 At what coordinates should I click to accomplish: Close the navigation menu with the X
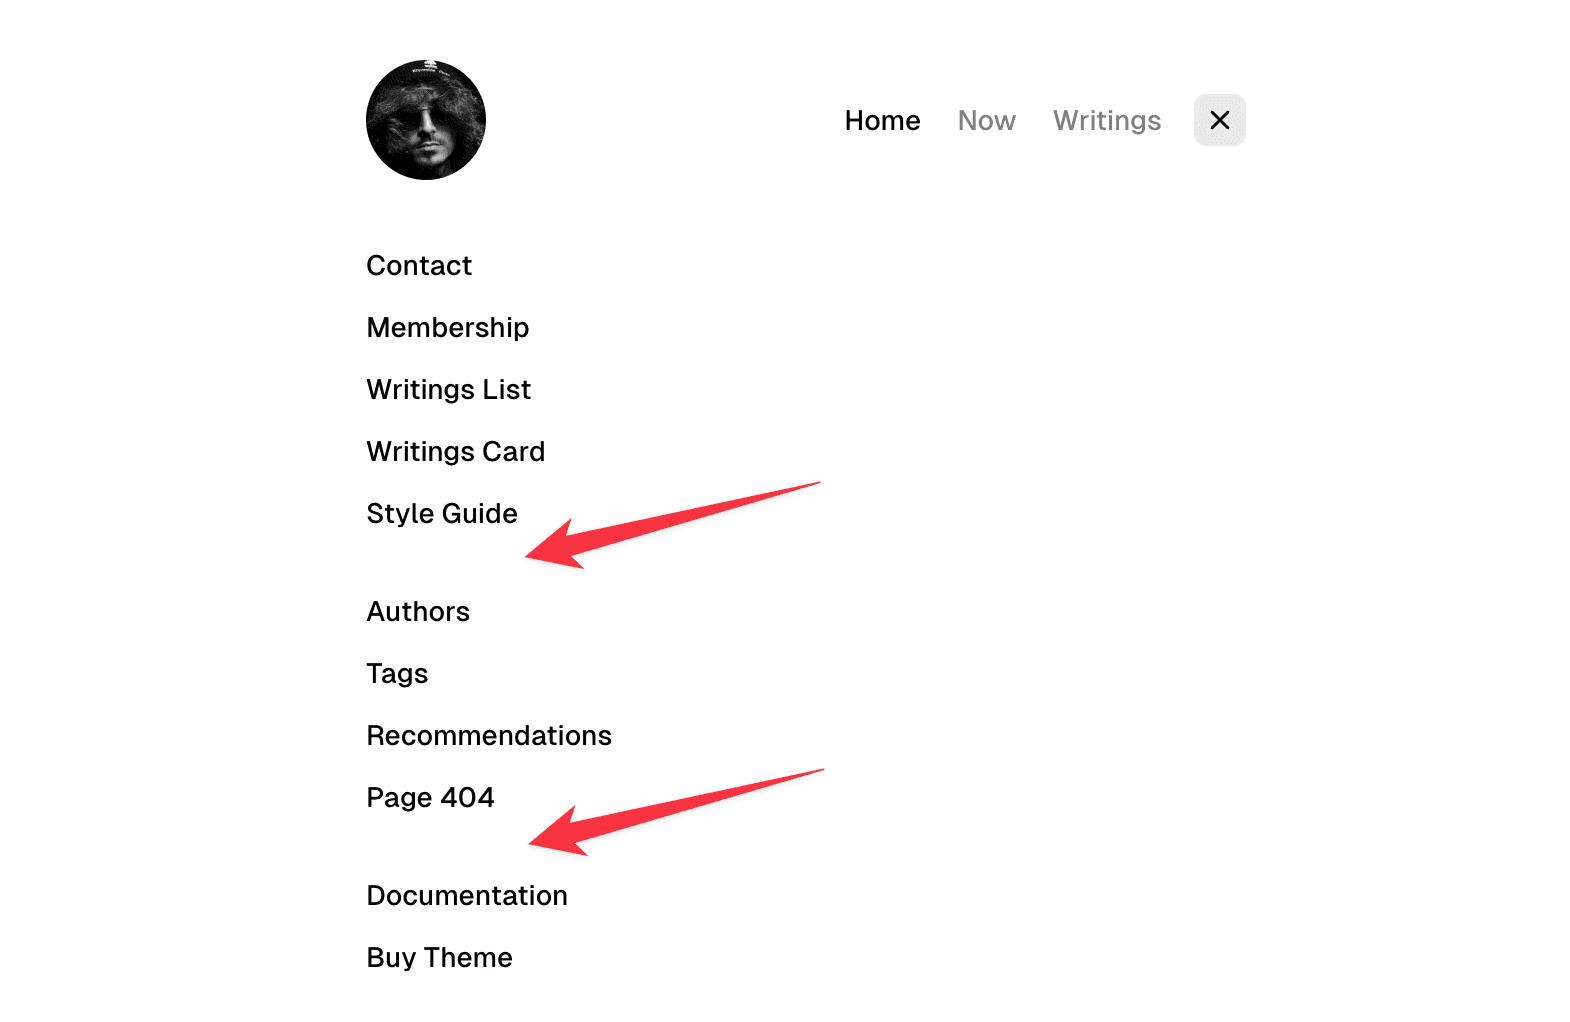[x=1219, y=120]
